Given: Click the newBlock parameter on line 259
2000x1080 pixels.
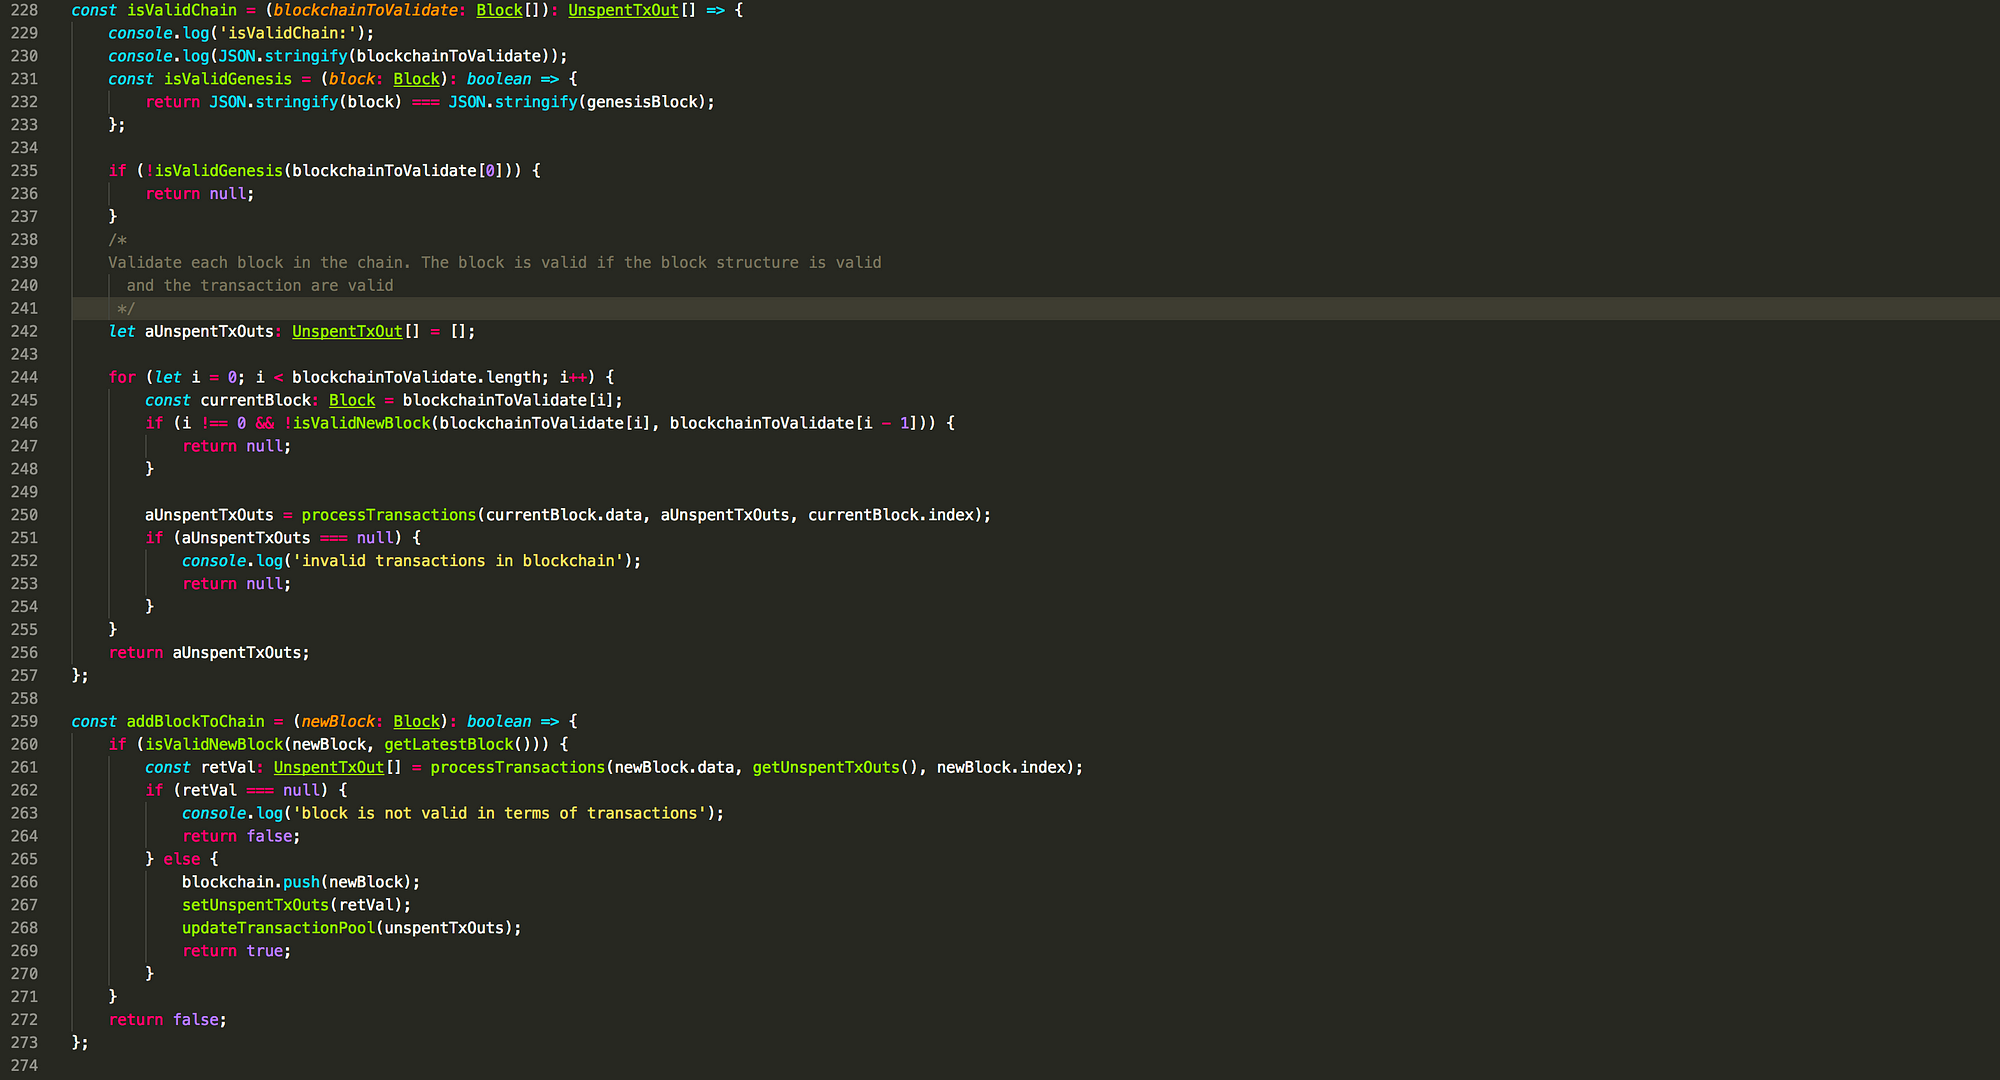Looking at the screenshot, I should [338, 723].
